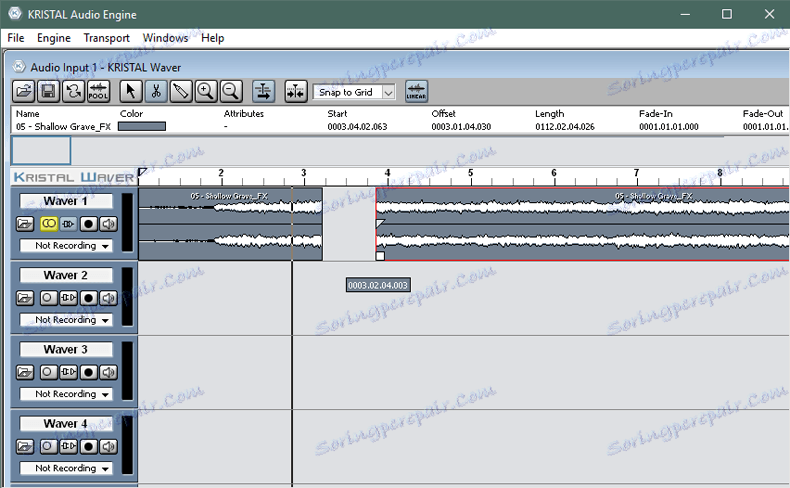790x488 pixels.
Task: Open the audio POOL window
Action: (98, 92)
